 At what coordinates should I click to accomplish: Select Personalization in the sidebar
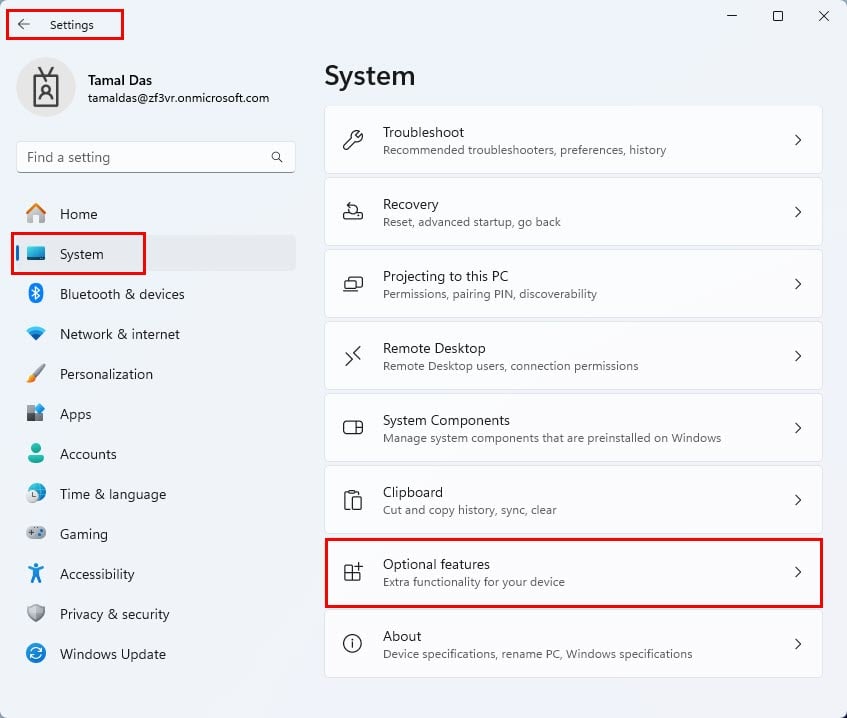pos(106,374)
